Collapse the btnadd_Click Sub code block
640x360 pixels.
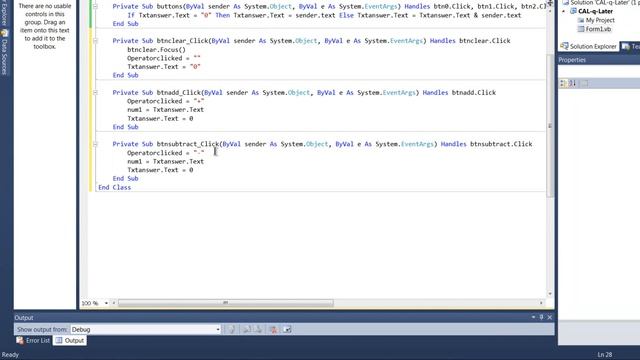[x=95, y=93]
